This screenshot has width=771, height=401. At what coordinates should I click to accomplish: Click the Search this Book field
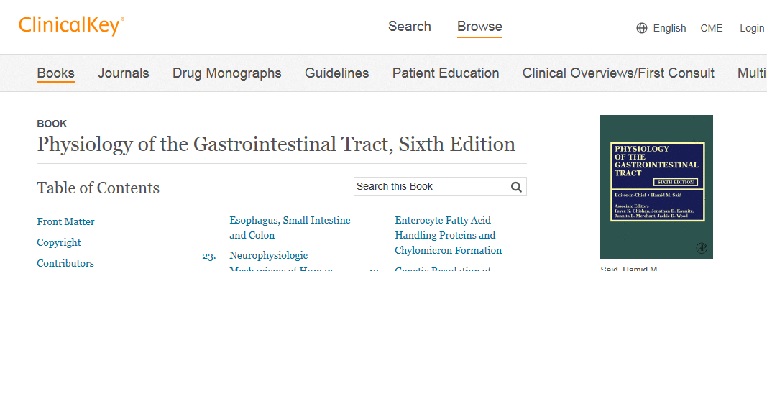pyautogui.click(x=430, y=187)
